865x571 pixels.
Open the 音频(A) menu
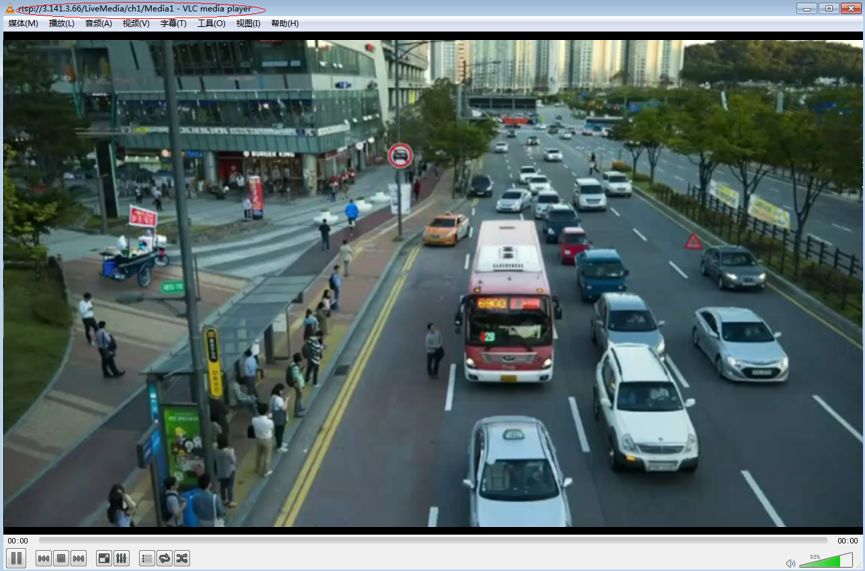pyautogui.click(x=99, y=23)
